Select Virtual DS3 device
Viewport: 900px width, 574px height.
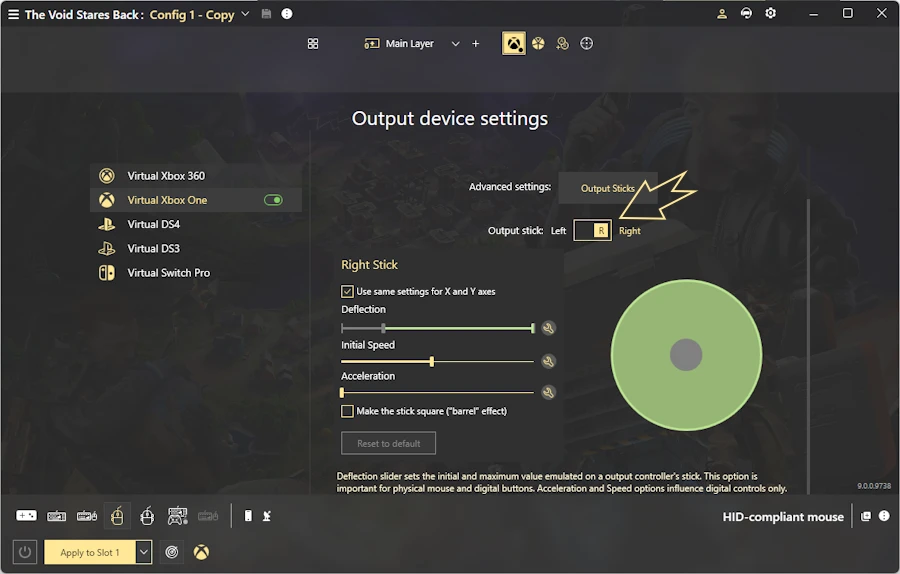[196, 249]
